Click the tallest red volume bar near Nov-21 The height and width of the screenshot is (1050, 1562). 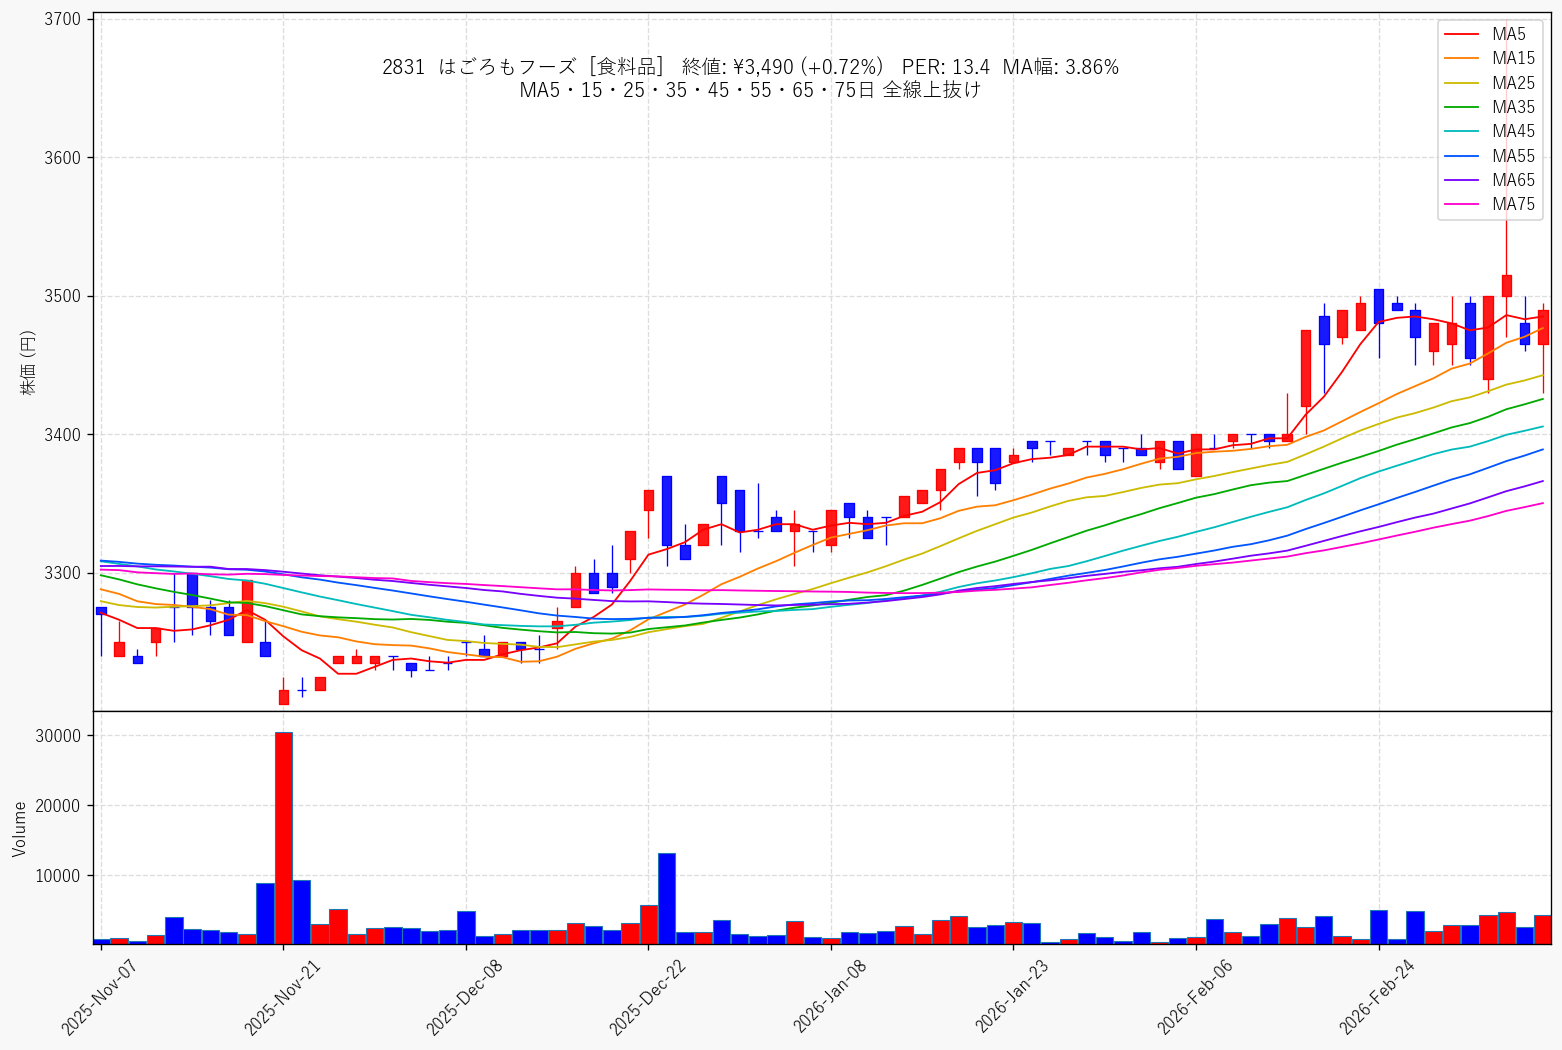point(284,838)
